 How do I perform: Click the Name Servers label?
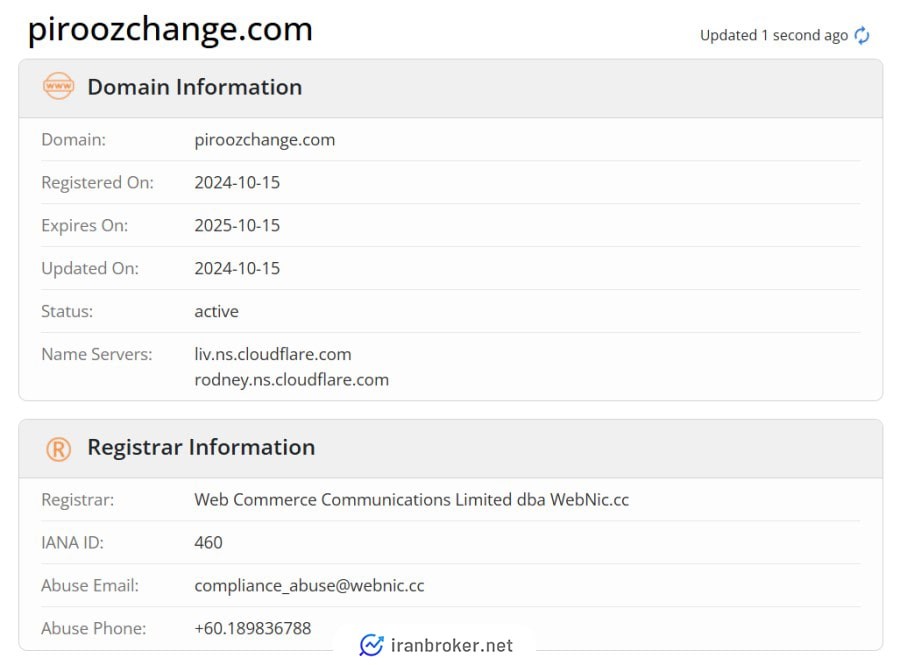click(97, 355)
